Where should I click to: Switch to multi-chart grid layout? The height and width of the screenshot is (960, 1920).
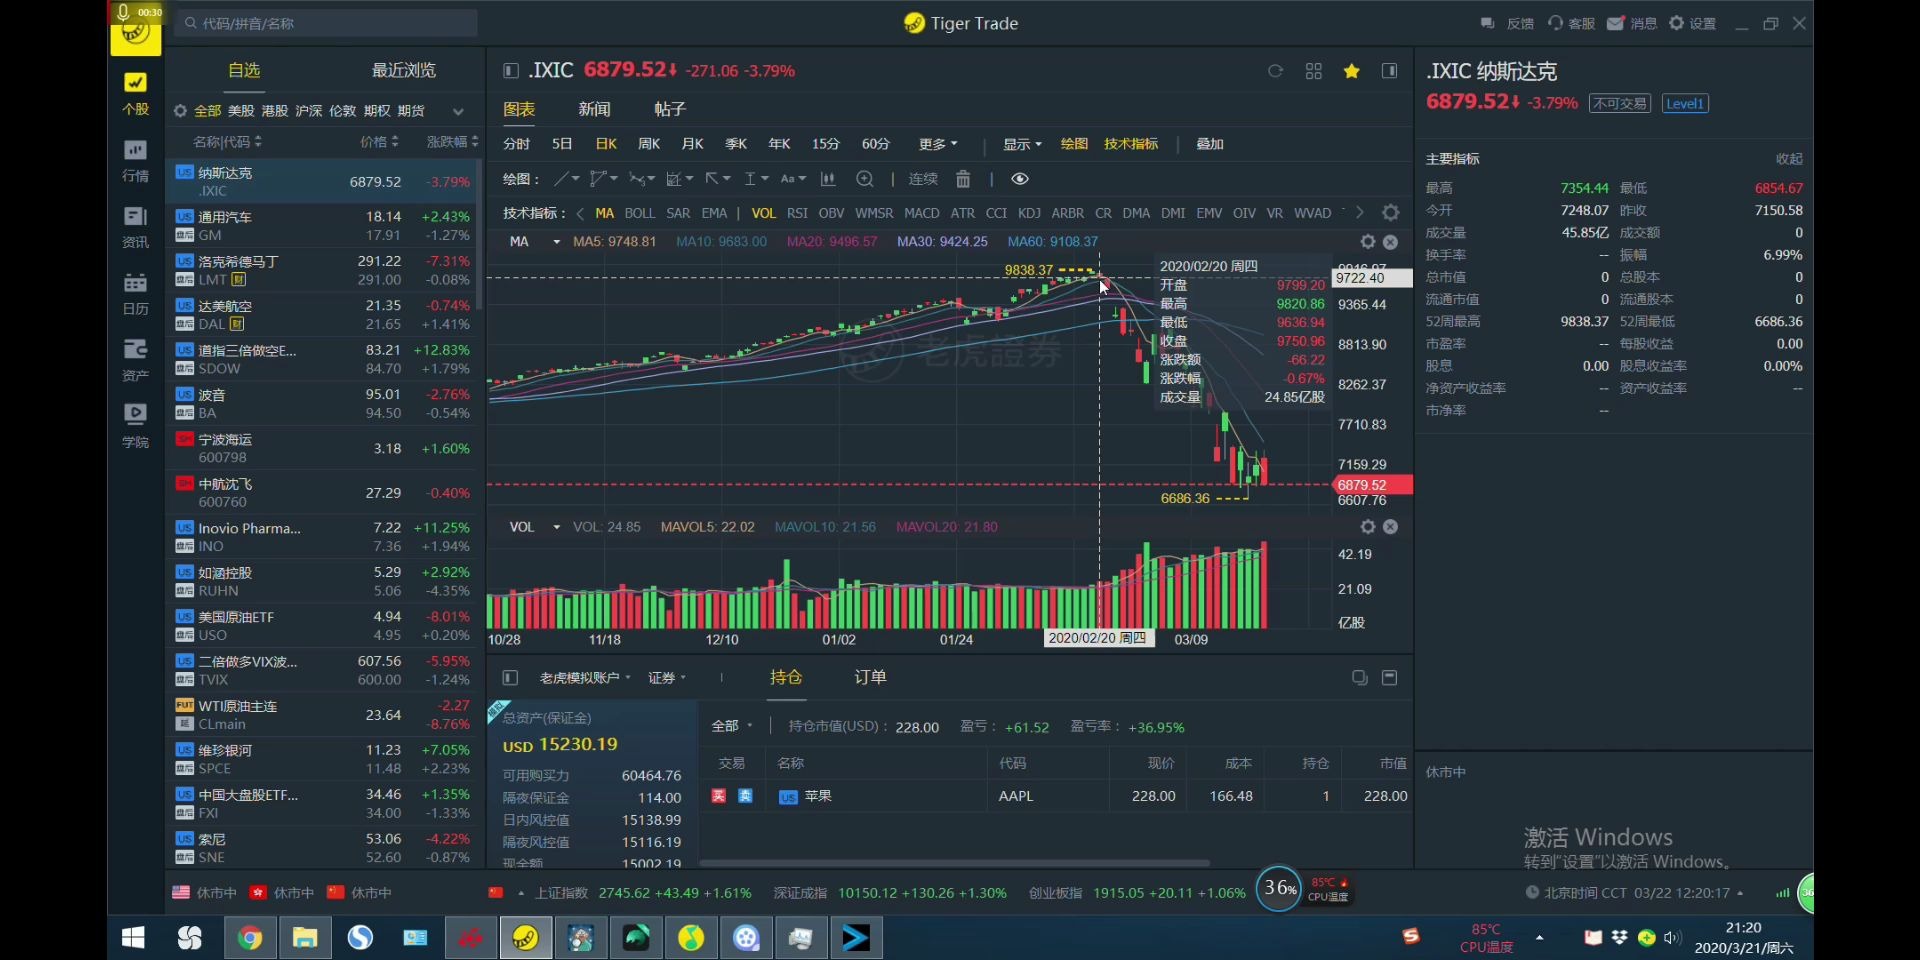click(x=1314, y=71)
